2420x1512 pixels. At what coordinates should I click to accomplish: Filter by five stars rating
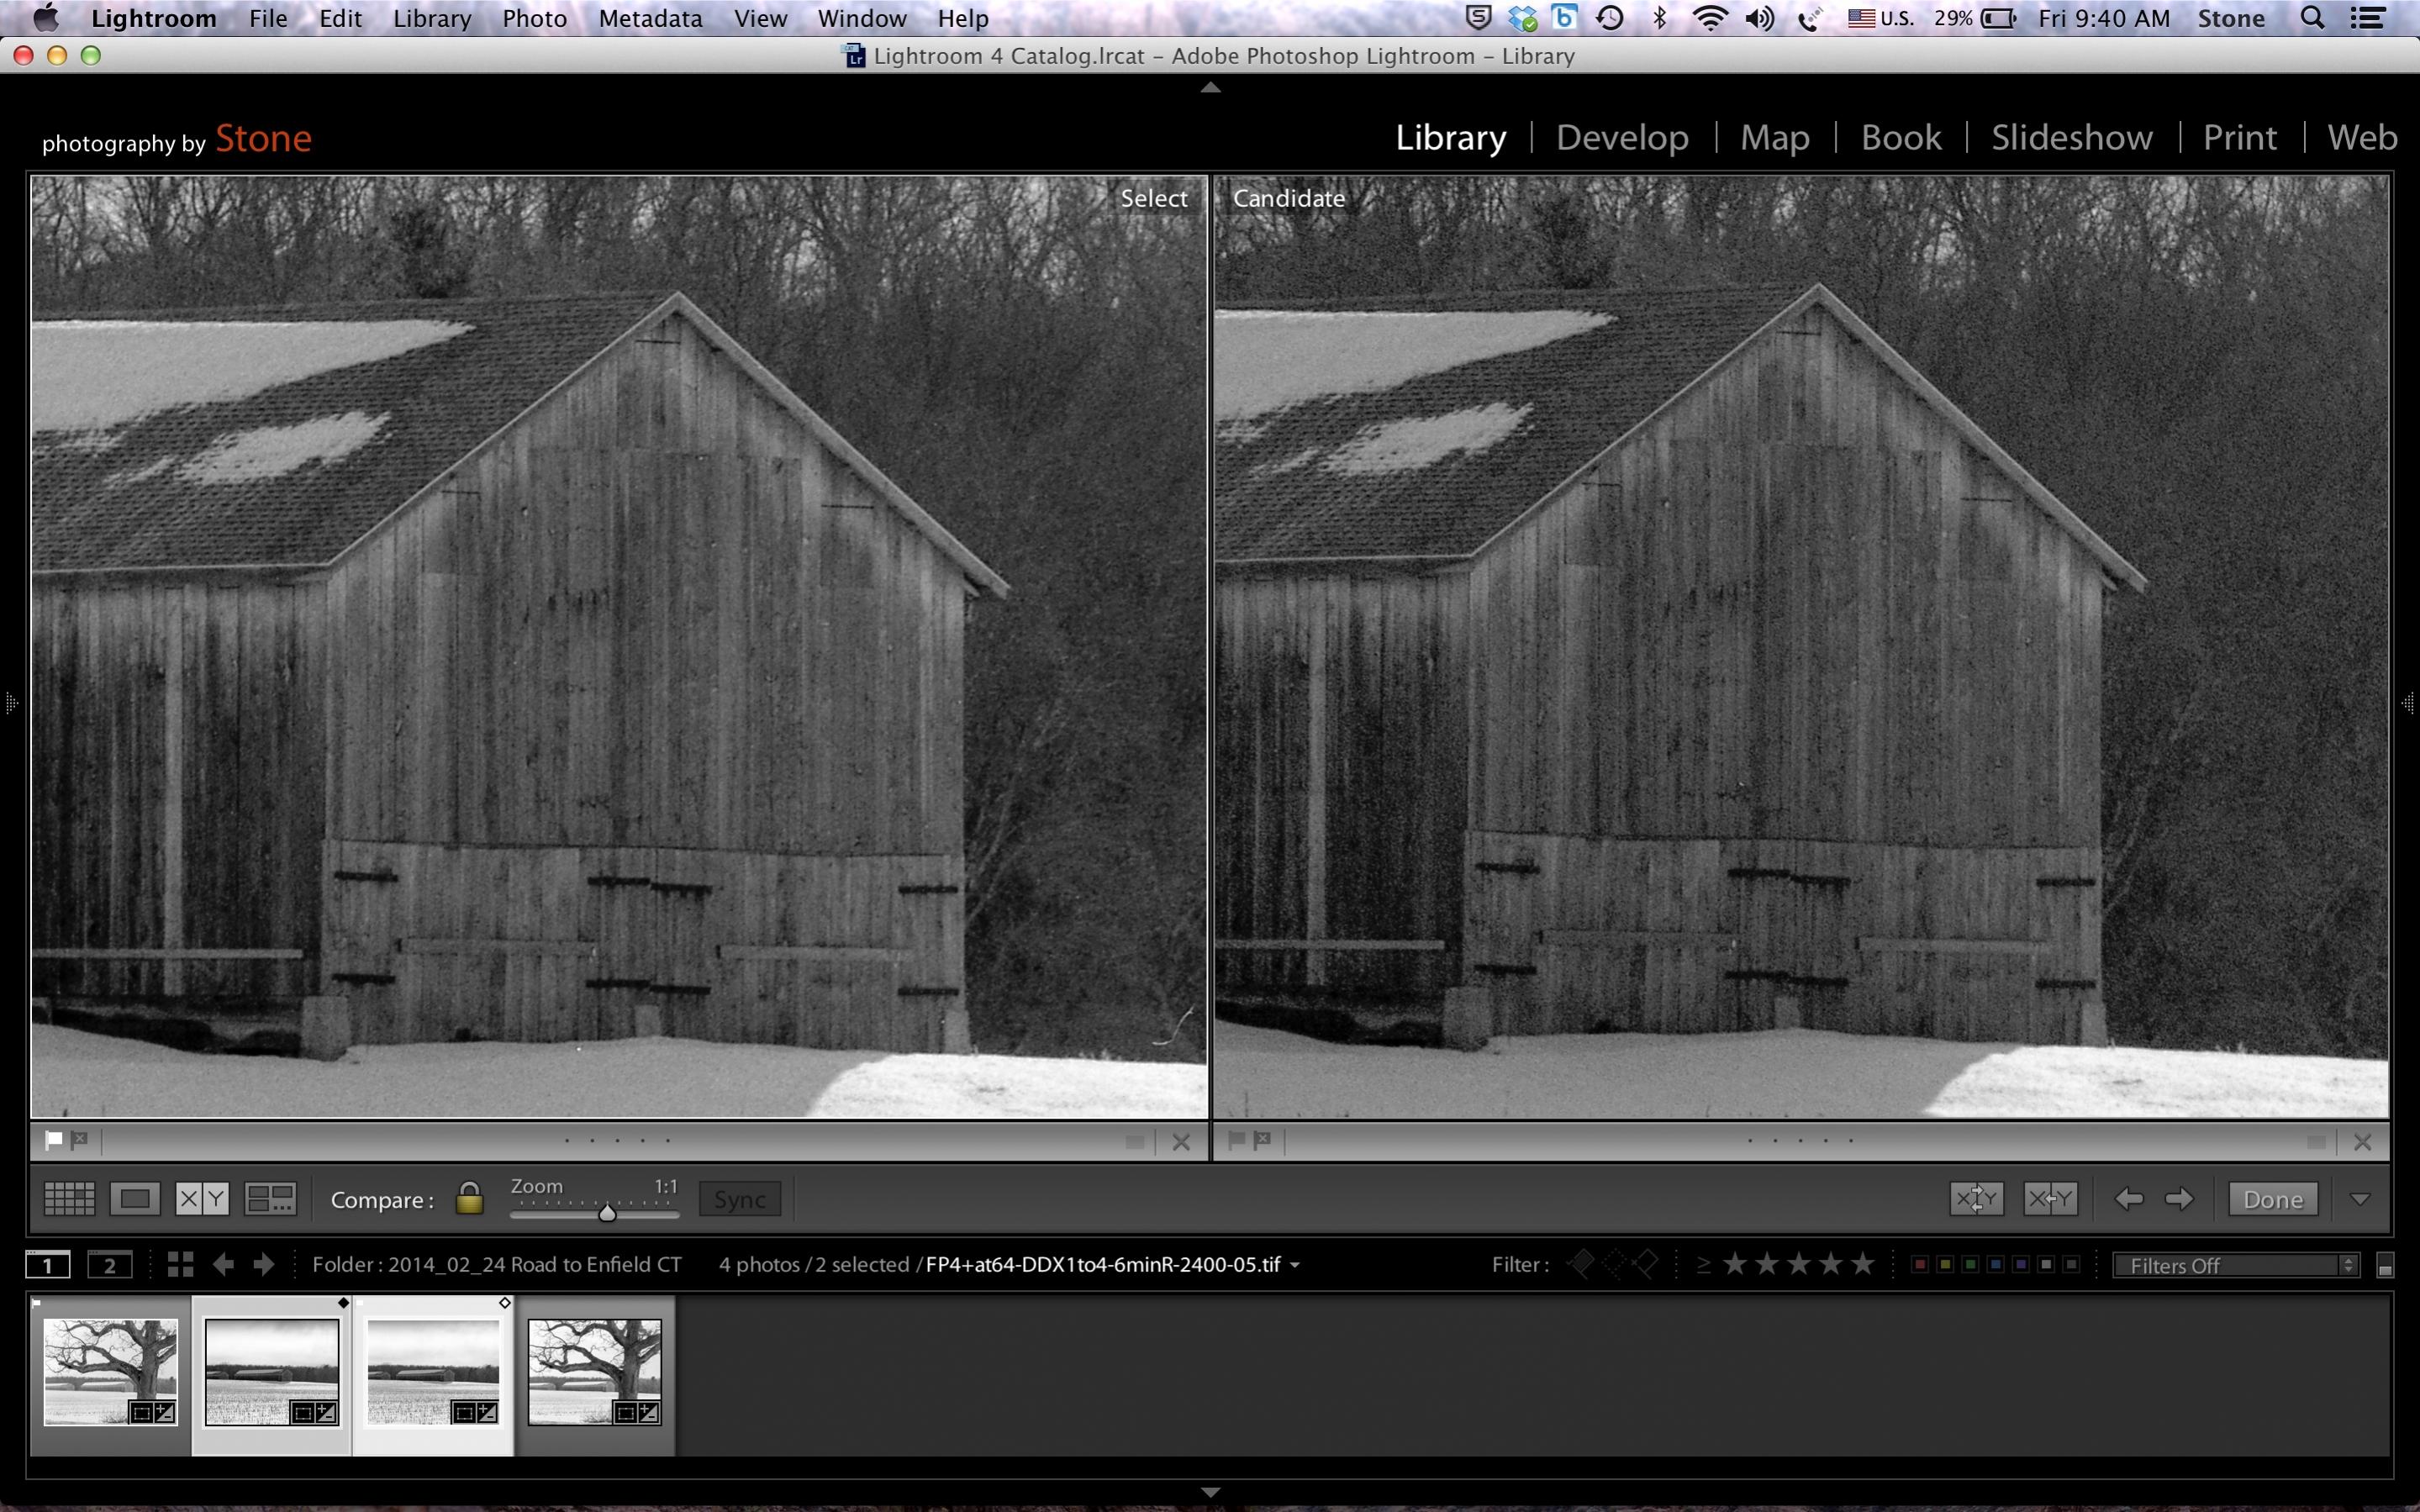point(1863,1264)
